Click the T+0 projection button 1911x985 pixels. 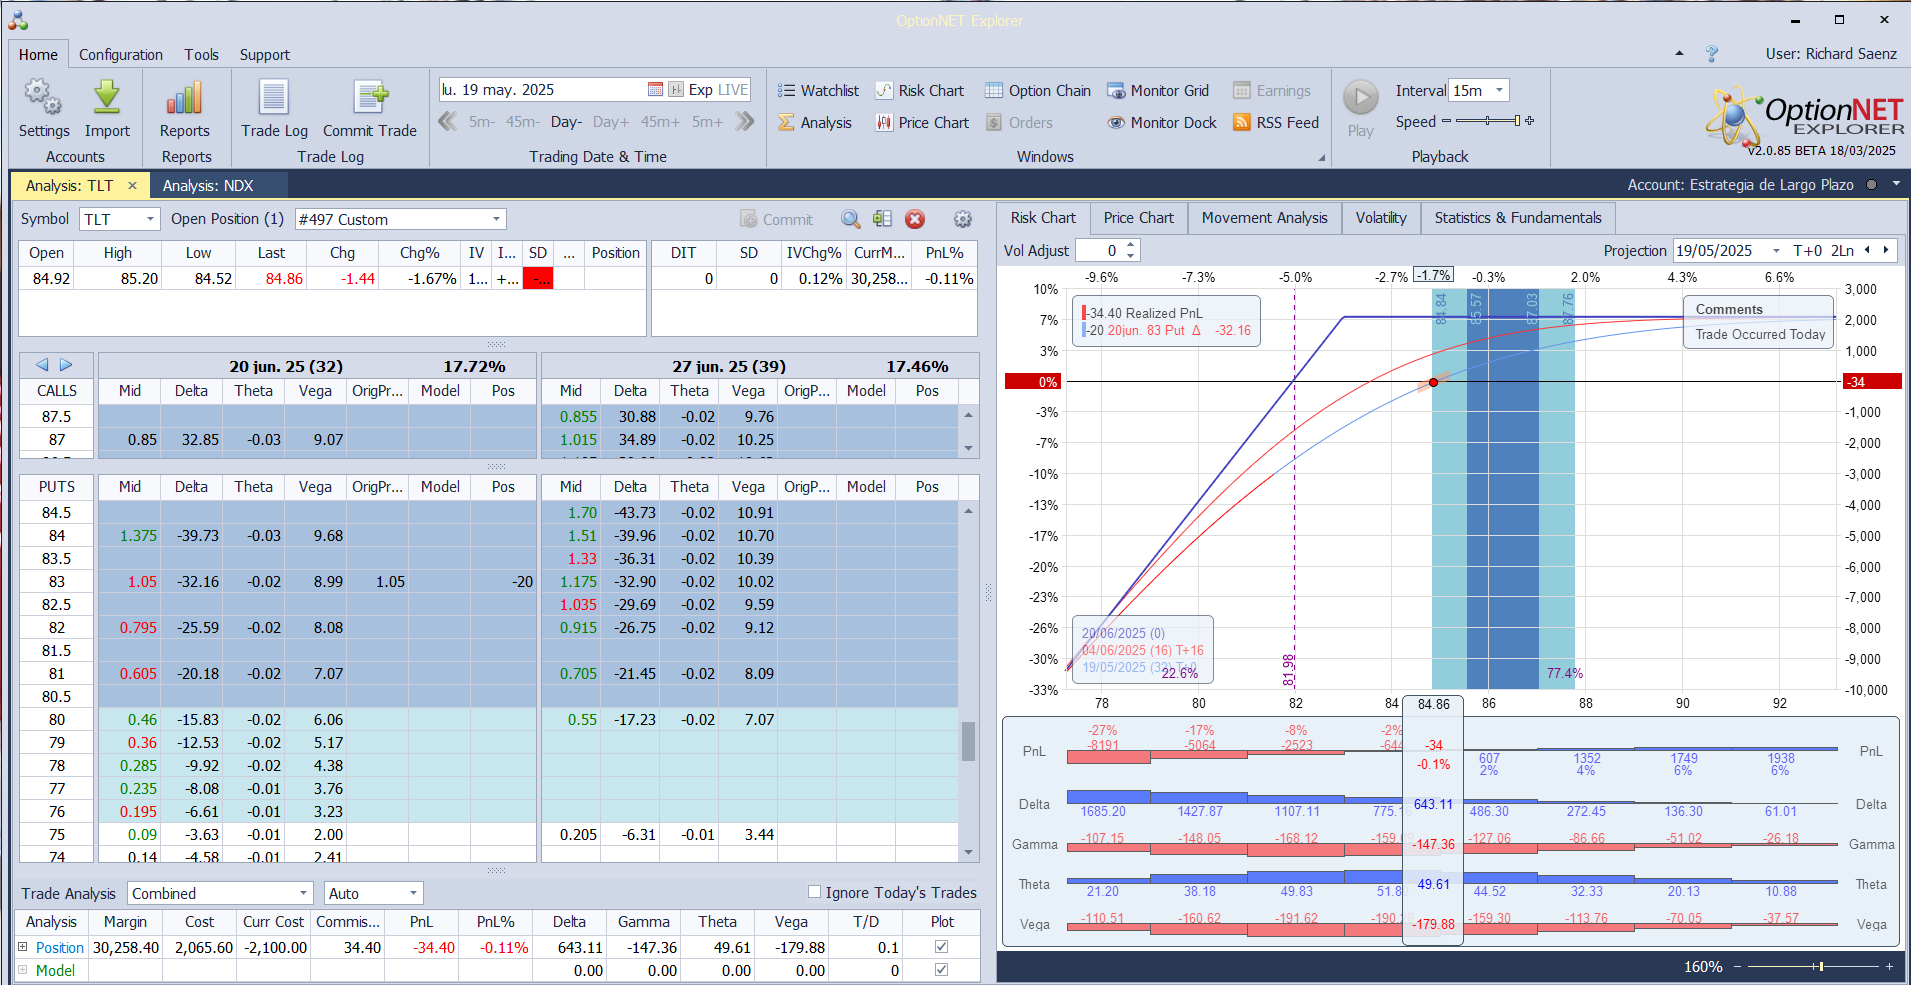[x=1808, y=250]
